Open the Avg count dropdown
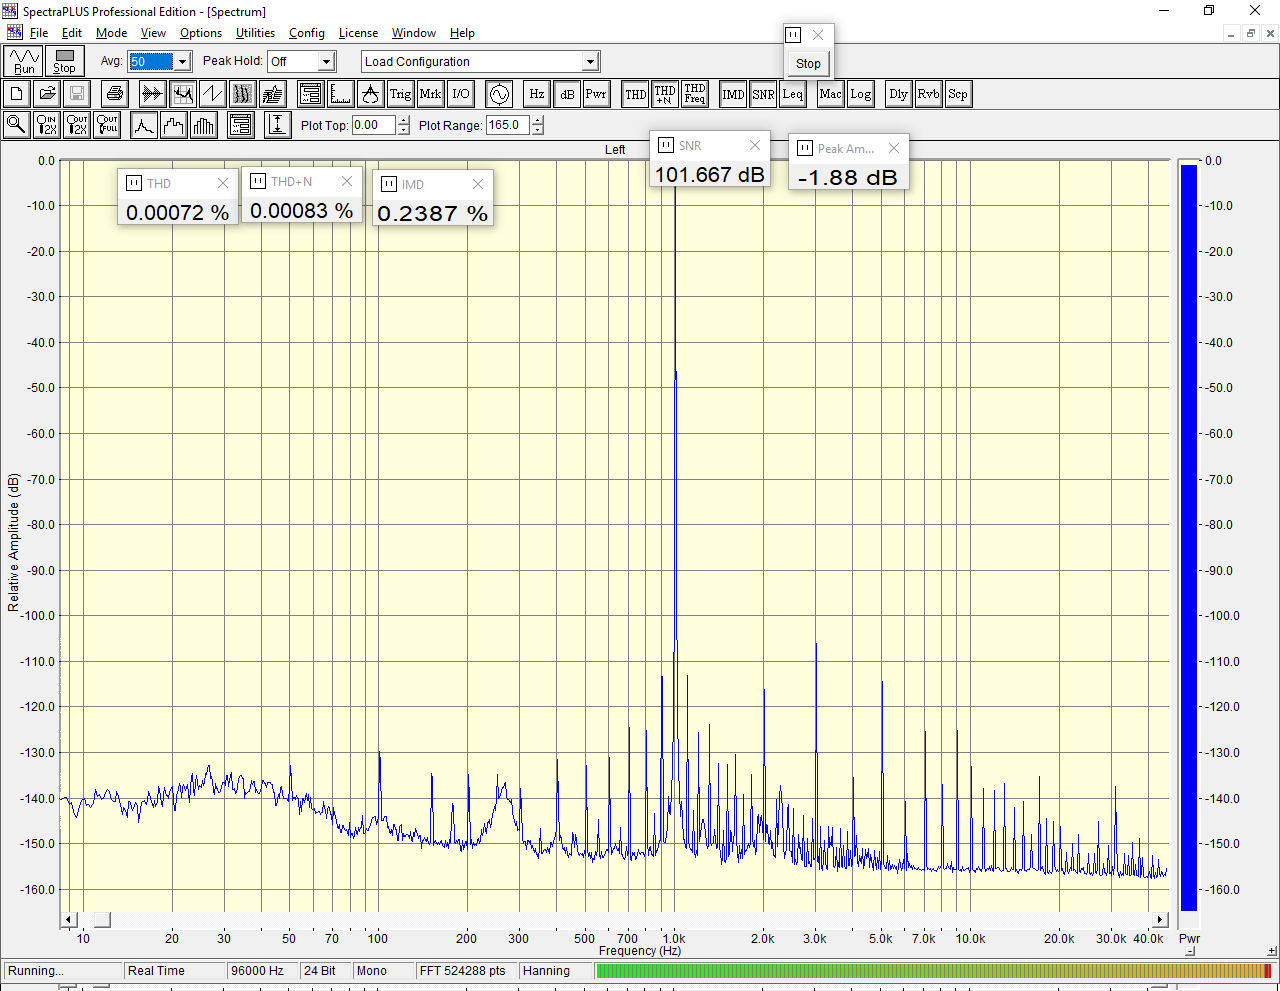1280x991 pixels. (182, 61)
